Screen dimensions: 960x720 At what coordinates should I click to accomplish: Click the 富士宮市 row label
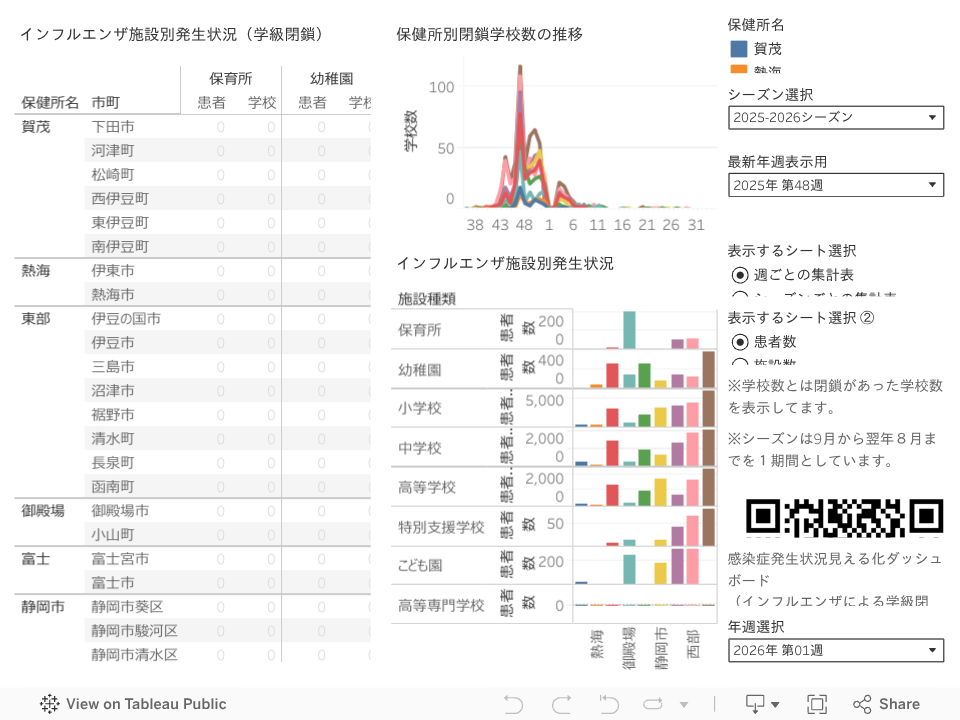pos(120,558)
